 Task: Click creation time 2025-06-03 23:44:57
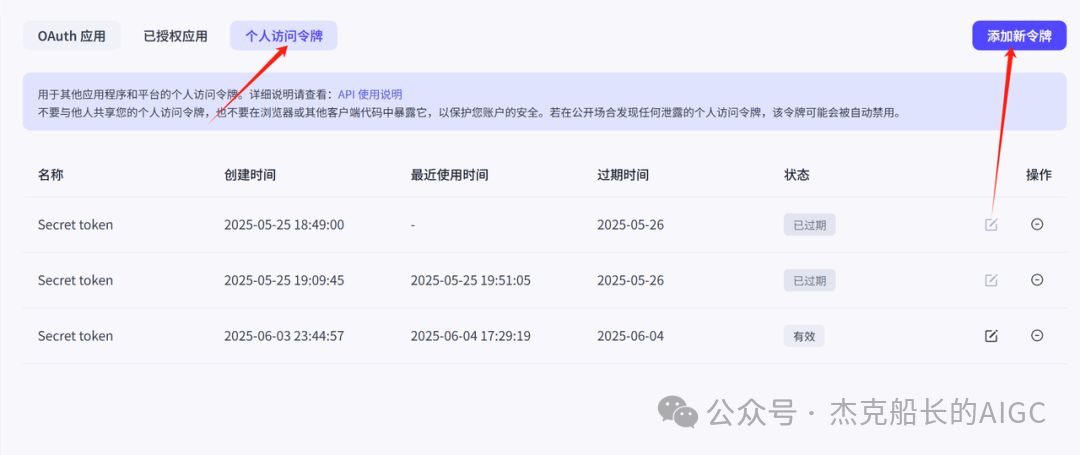click(x=284, y=336)
